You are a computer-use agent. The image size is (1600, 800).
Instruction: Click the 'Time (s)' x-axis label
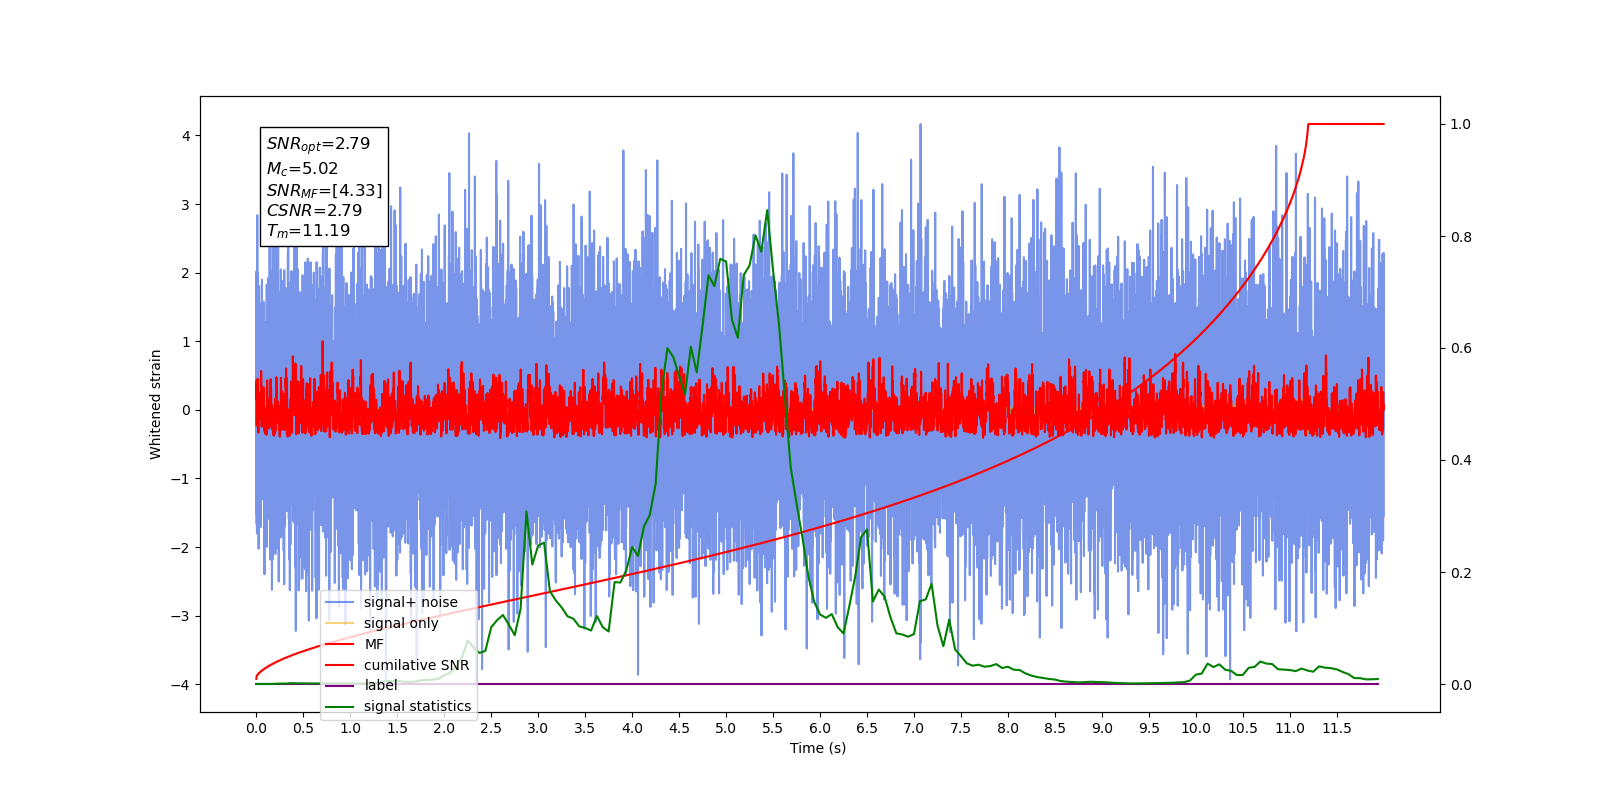(818, 748)
